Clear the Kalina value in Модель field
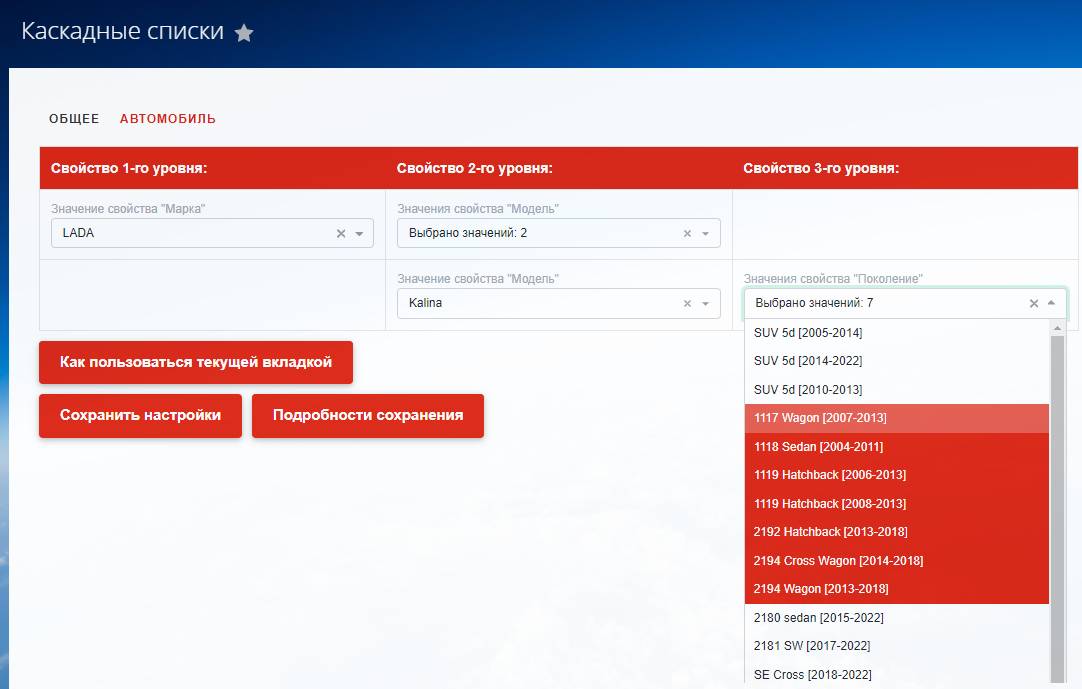 pyautogui.click(x=687, y=303)
